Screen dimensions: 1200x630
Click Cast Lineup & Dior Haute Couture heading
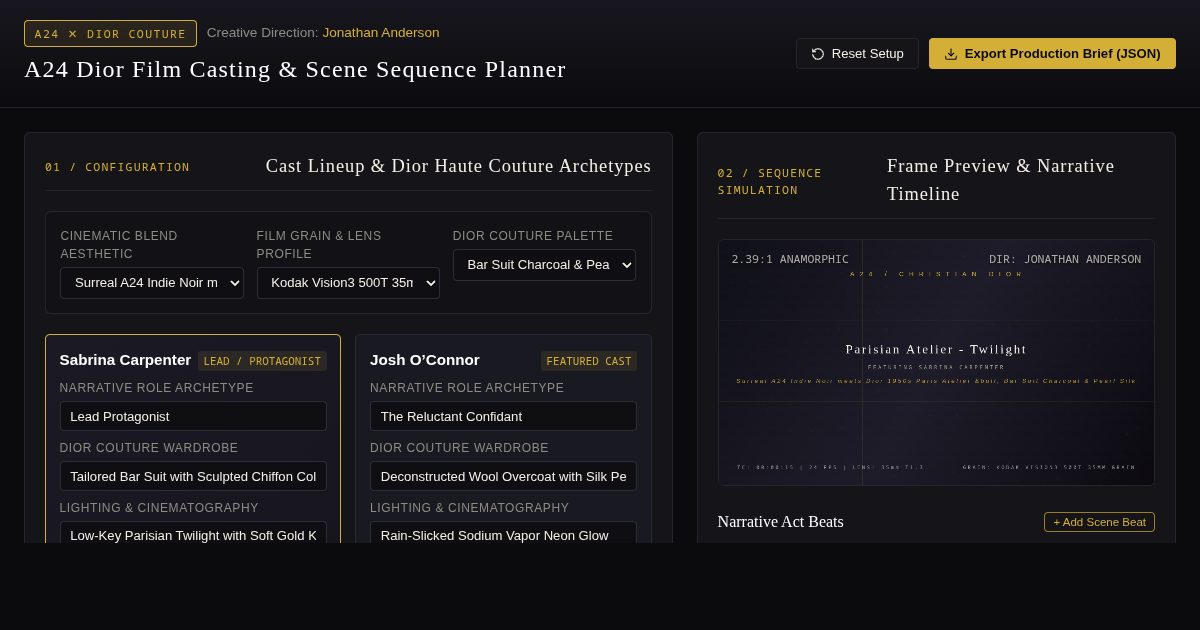(x=458, y=166)
